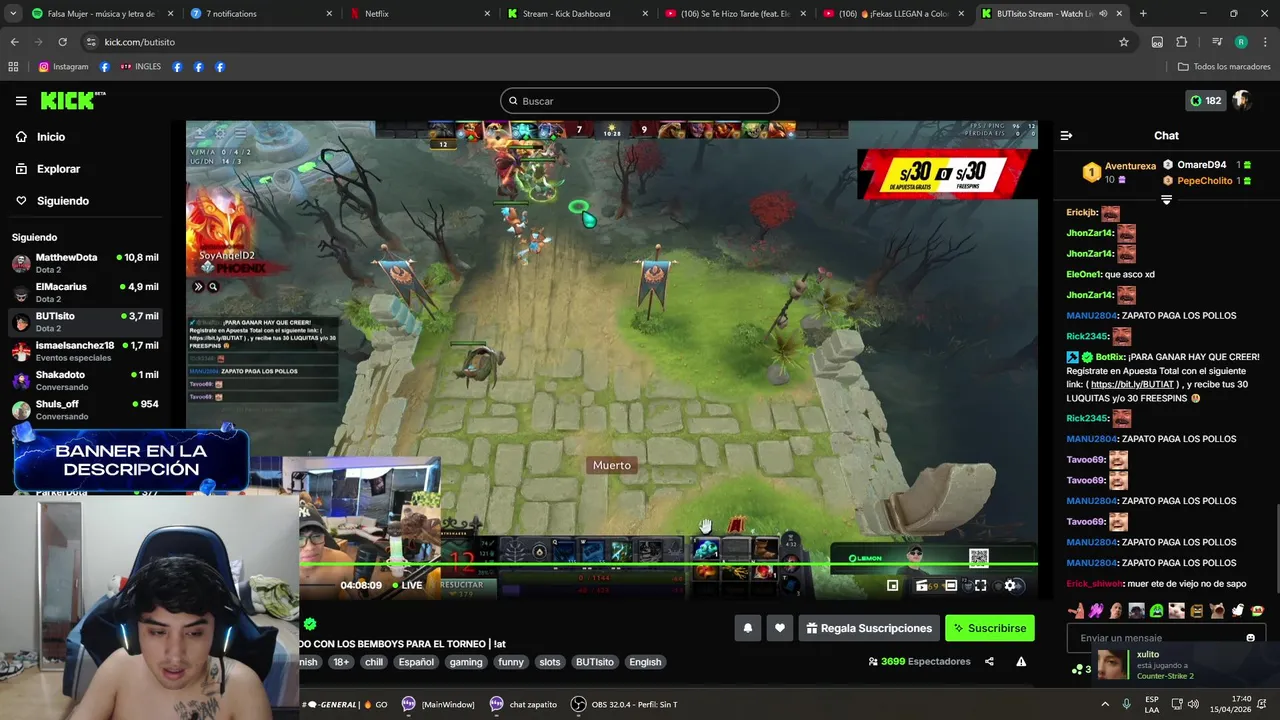Viewport: 1280px width, 720px height.
Task: Switch to Netflix browser tab
Action: click(x=420, y=14)
